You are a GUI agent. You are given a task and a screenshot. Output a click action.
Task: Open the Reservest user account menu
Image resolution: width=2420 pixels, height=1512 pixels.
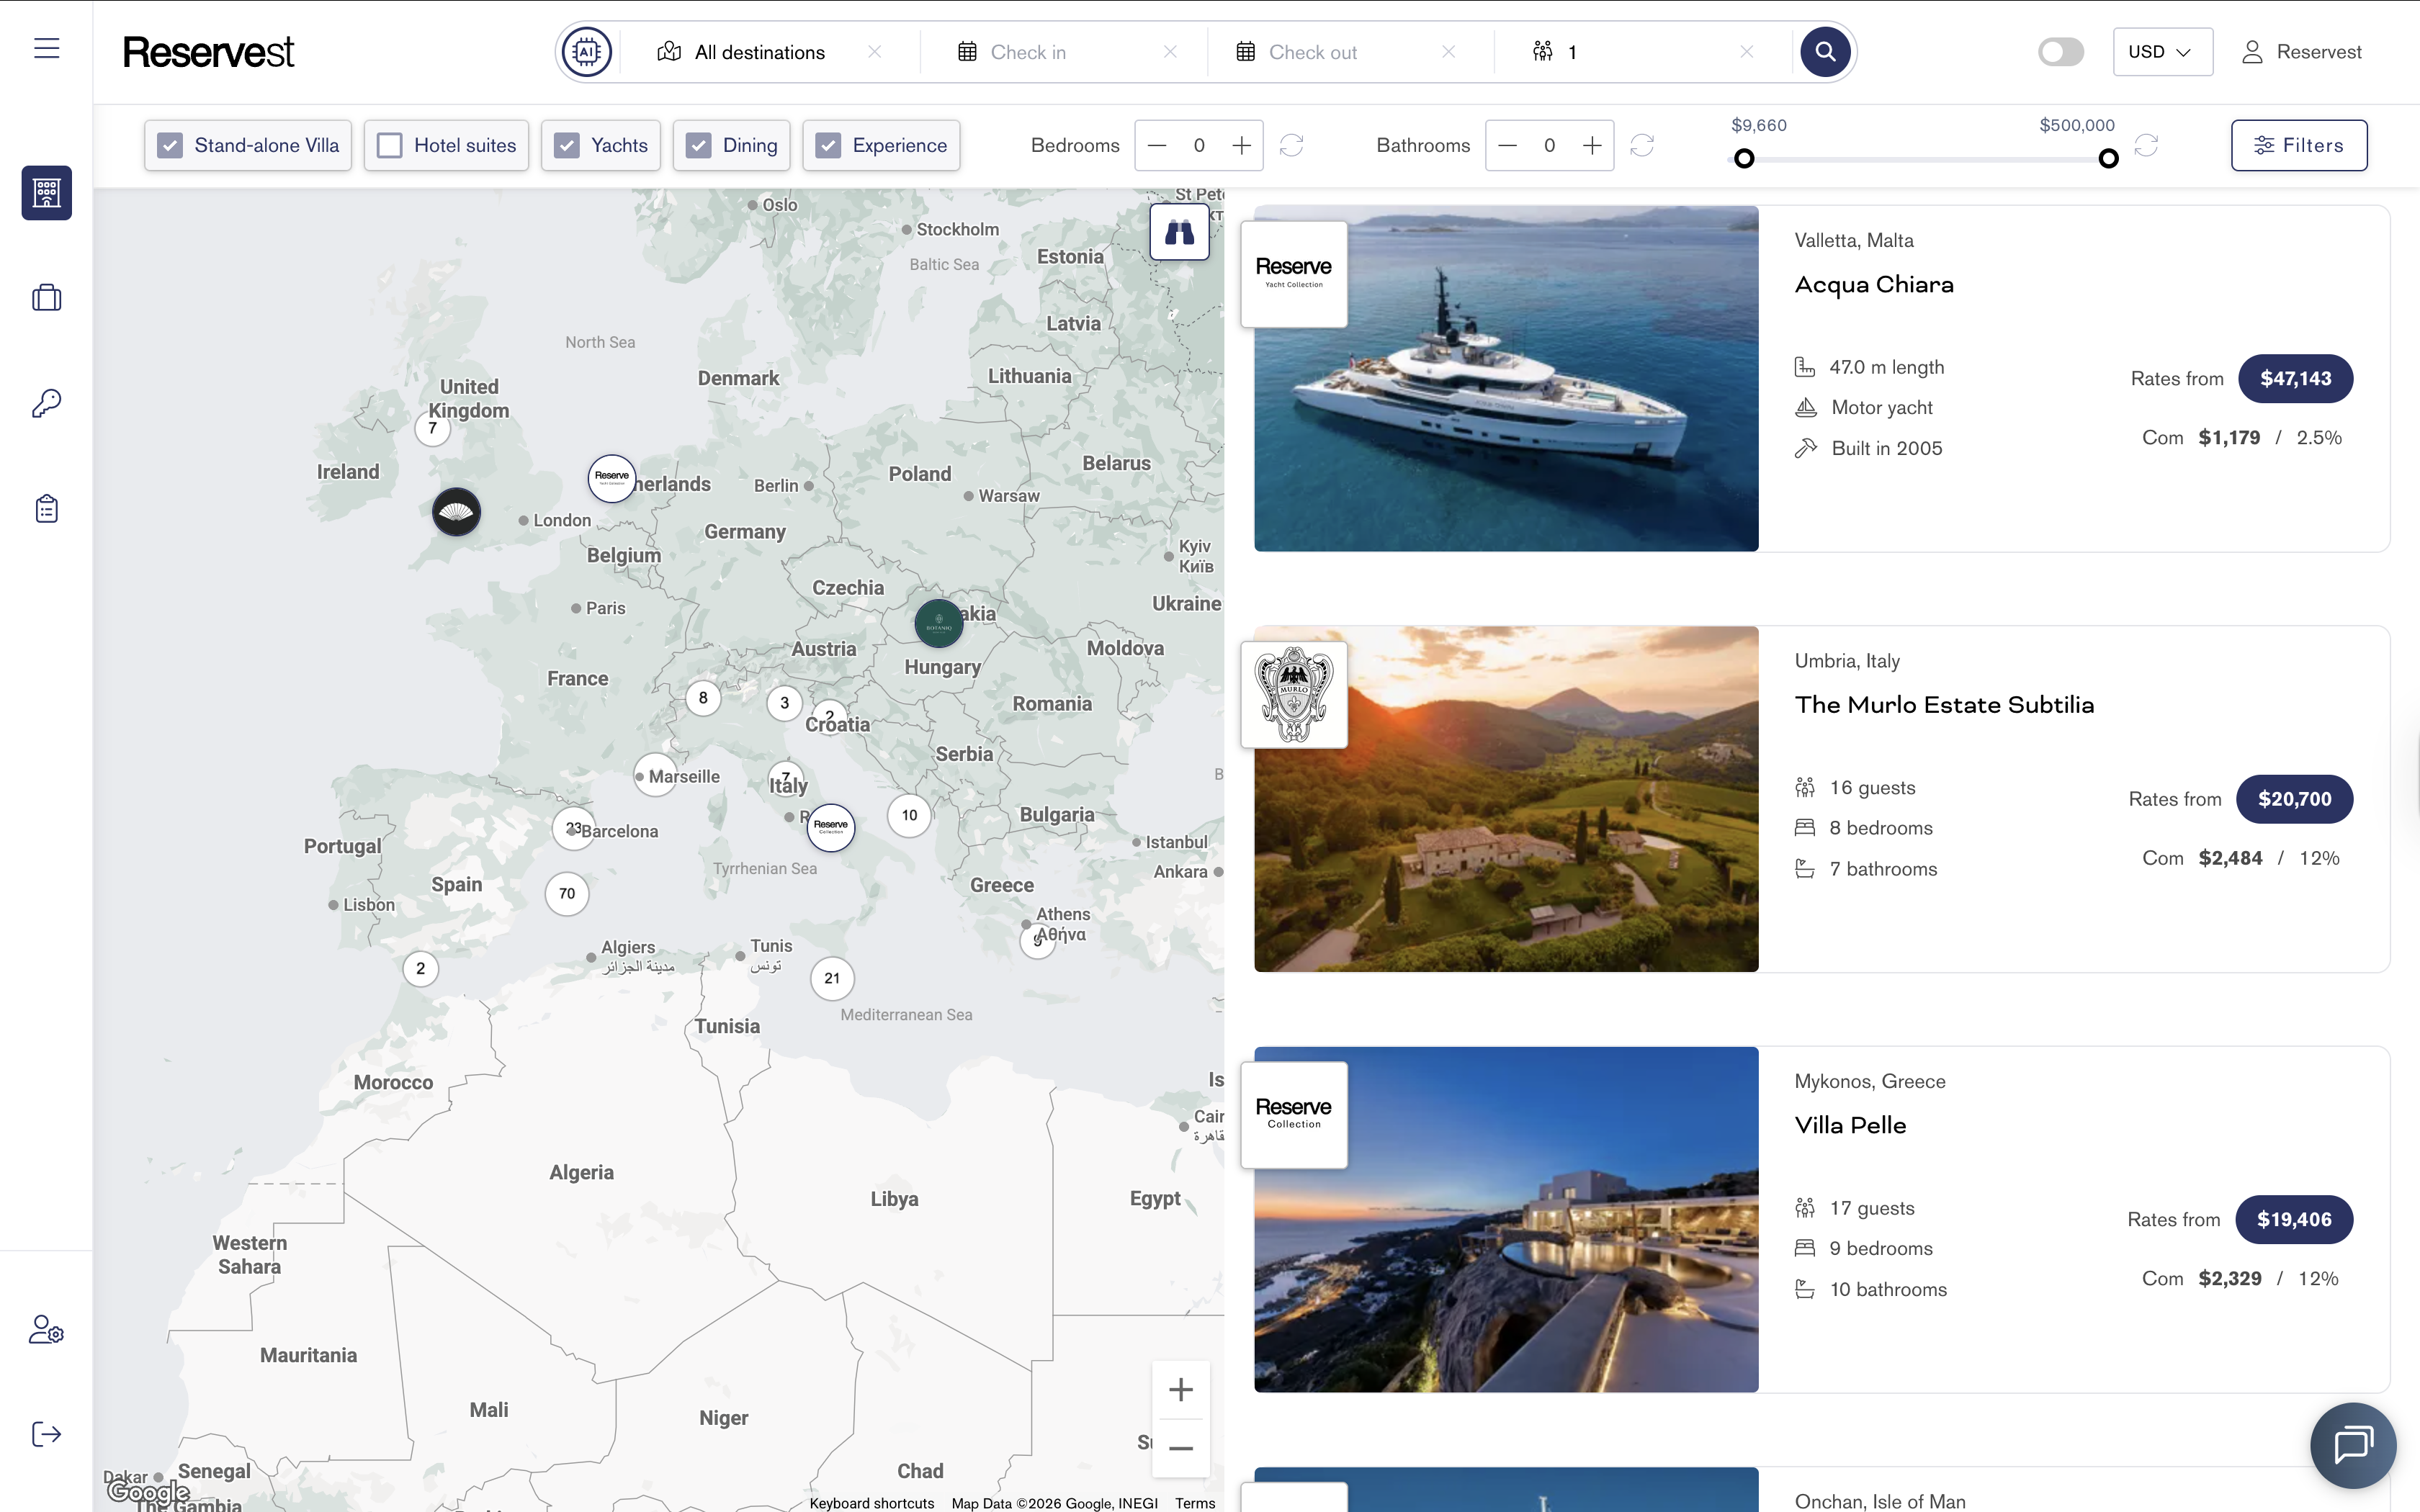(2301, 52)
